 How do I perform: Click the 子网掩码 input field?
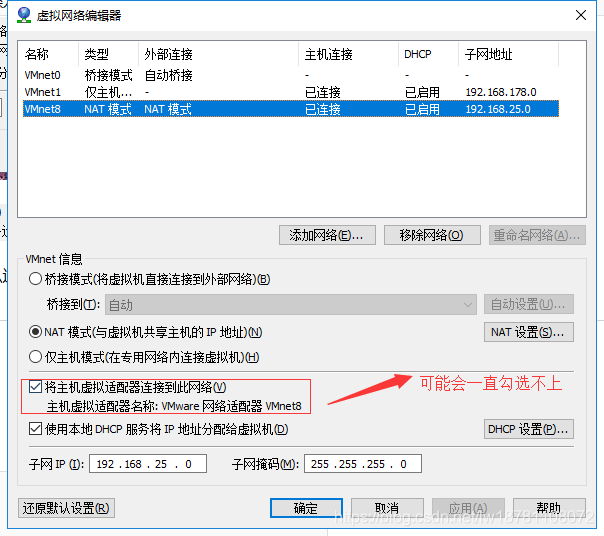click(x=363, y=464)
